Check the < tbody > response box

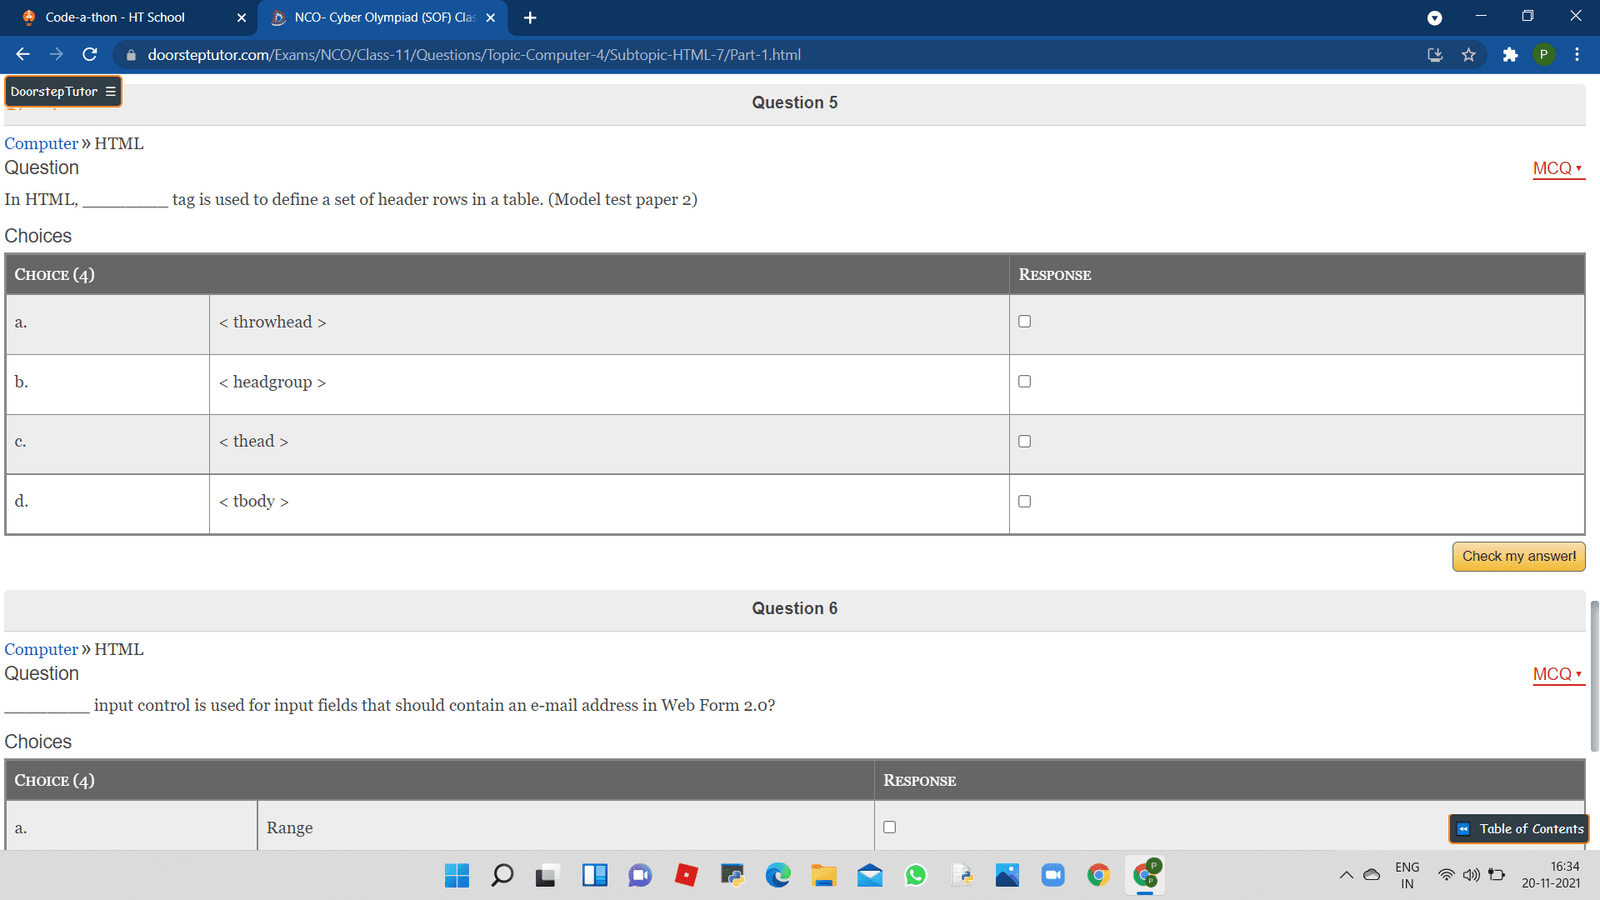coord(1024,502)
